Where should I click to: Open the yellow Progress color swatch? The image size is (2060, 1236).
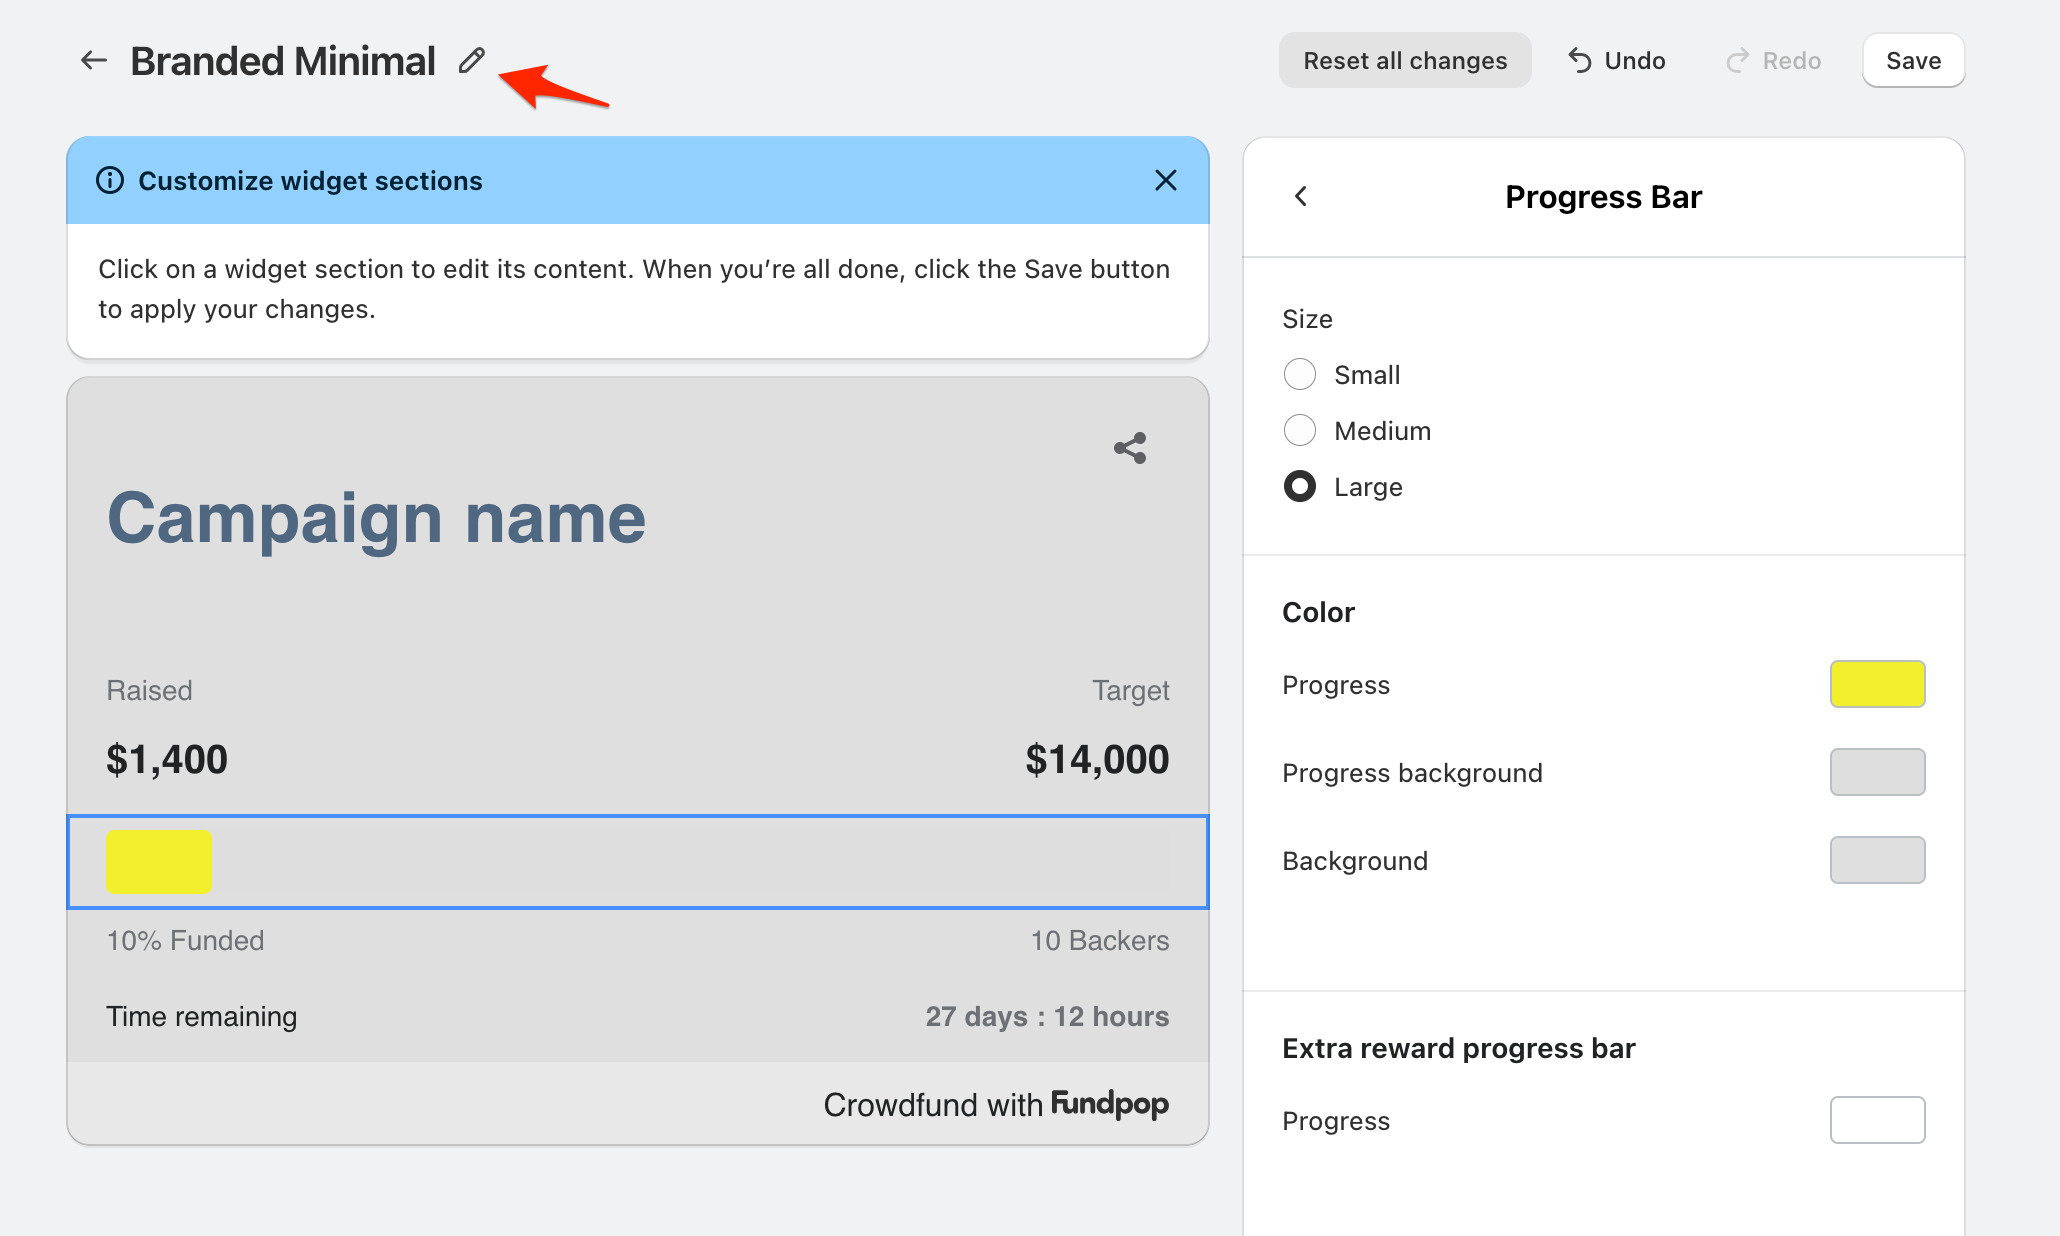[1877, 684]
